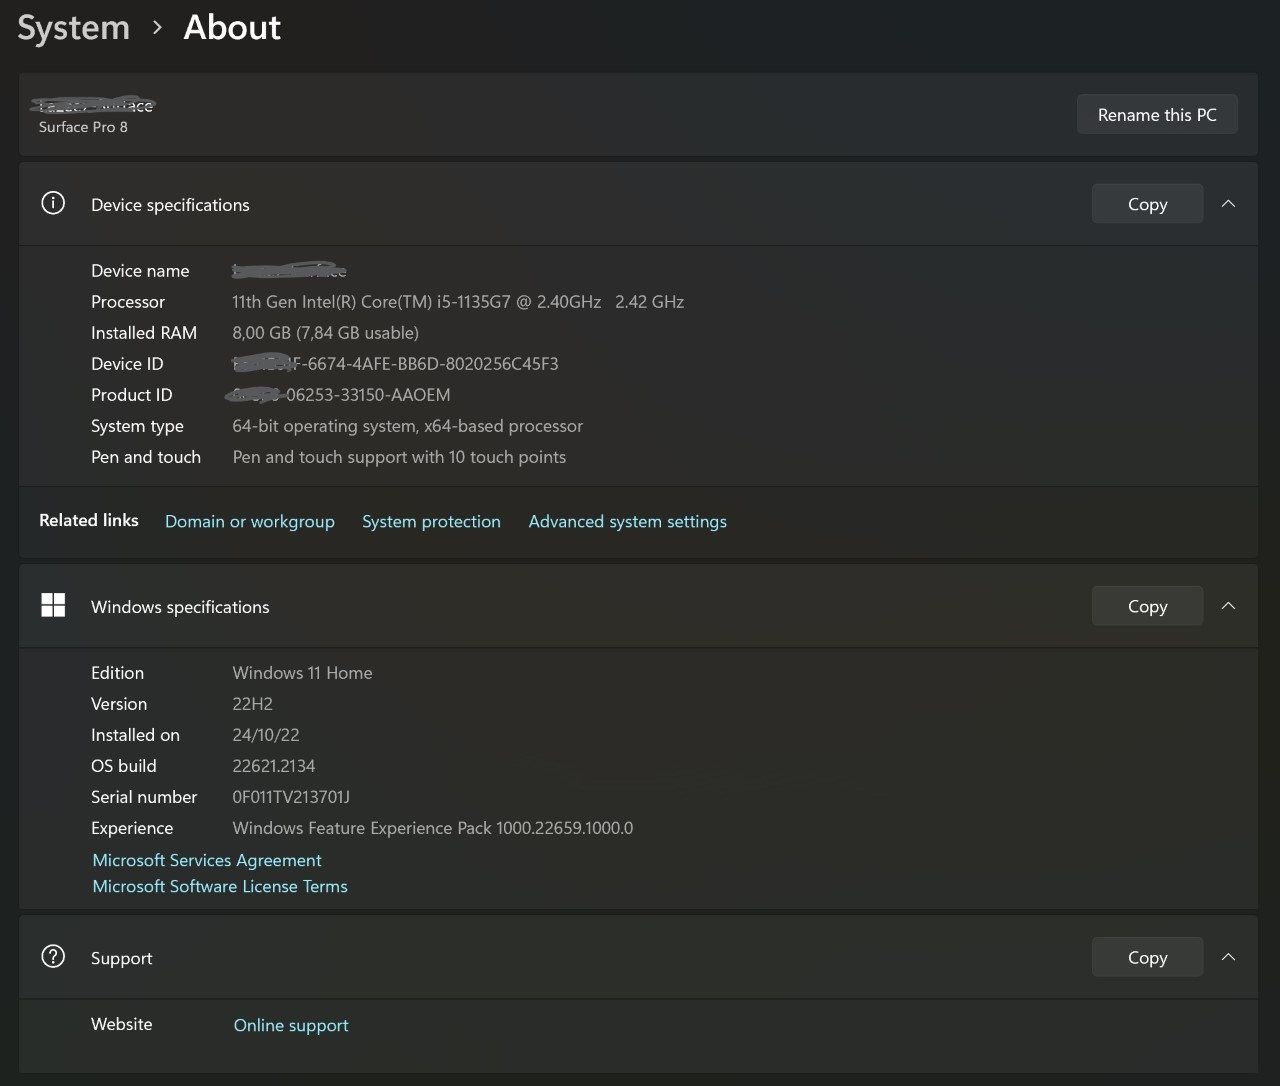The image size is (1280, 1086).
Task: Select the Device ID value
Action: (x=395, y=364)
